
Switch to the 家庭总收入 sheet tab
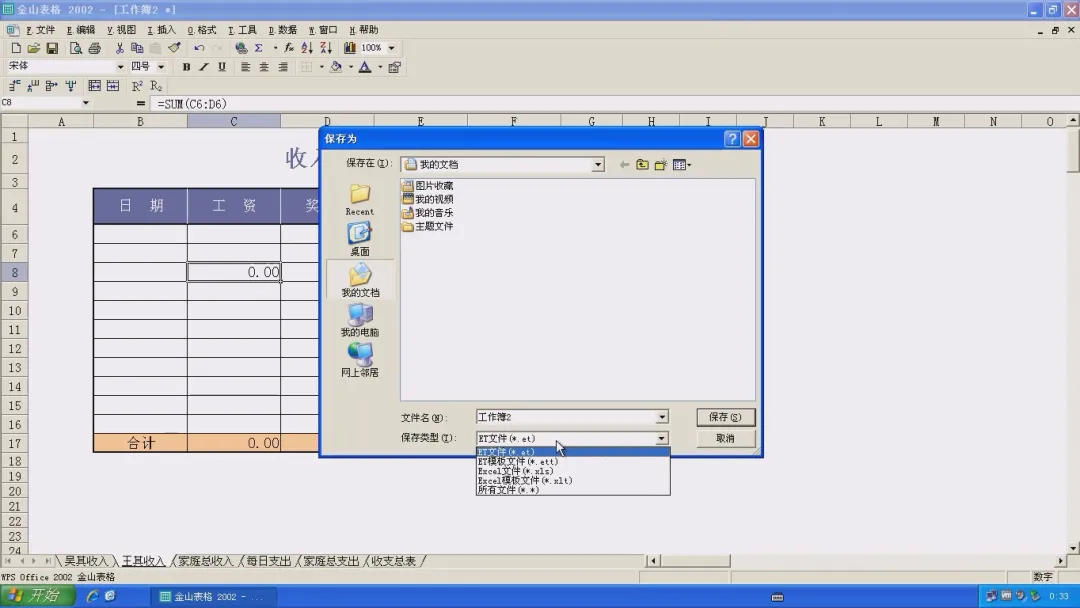tap(205, 561)
